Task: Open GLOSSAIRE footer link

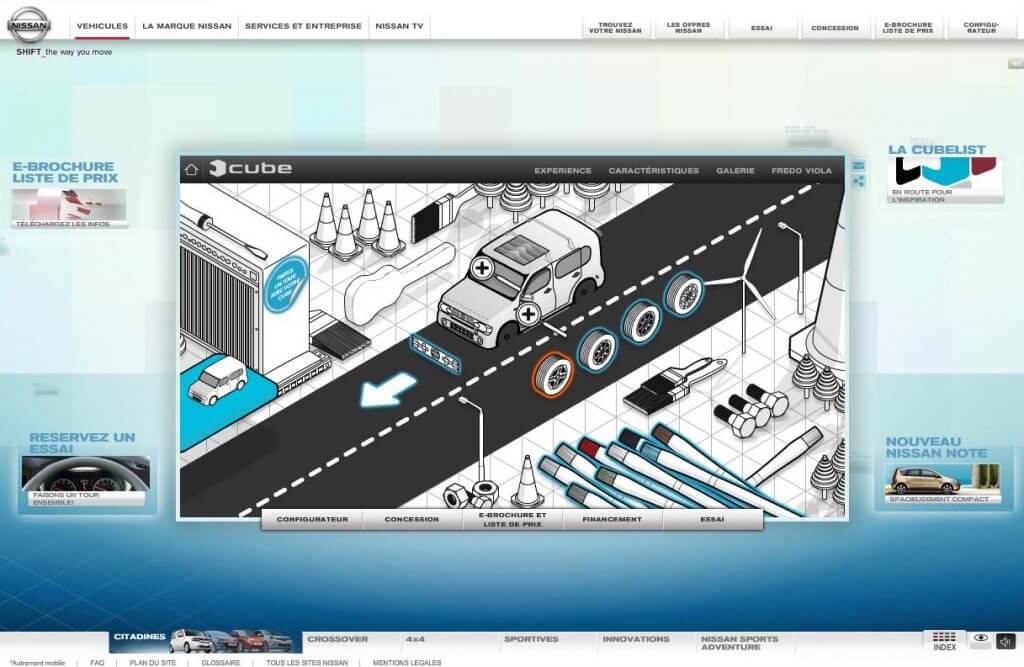Action: (220, 662)
